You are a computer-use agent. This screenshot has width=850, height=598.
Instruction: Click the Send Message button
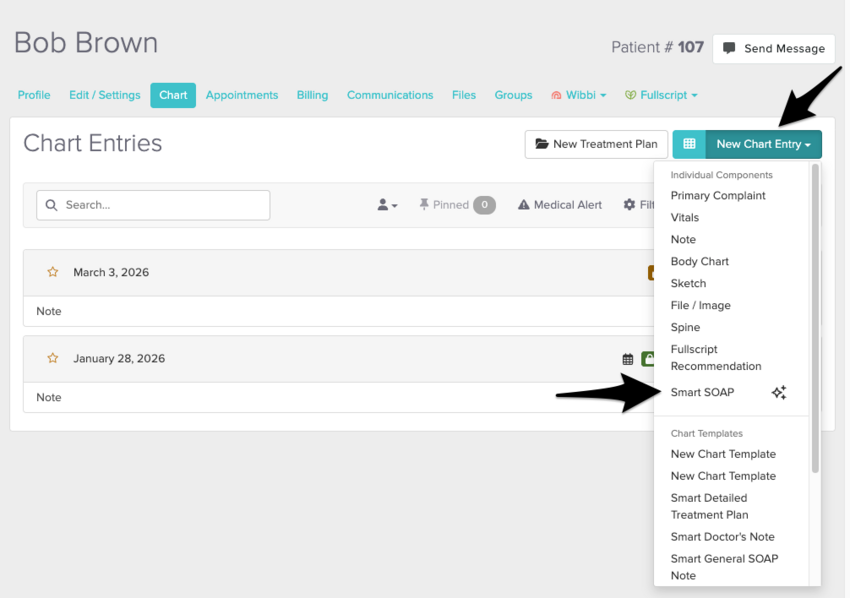coord(774,49)
